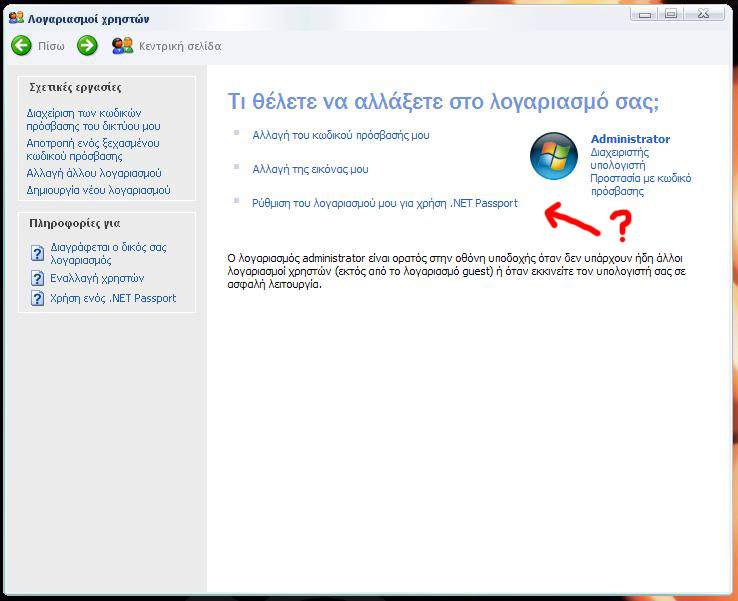
Task: Click the Προστασία με κωδικό πρόσβασης text
Action: coord(641,184)
